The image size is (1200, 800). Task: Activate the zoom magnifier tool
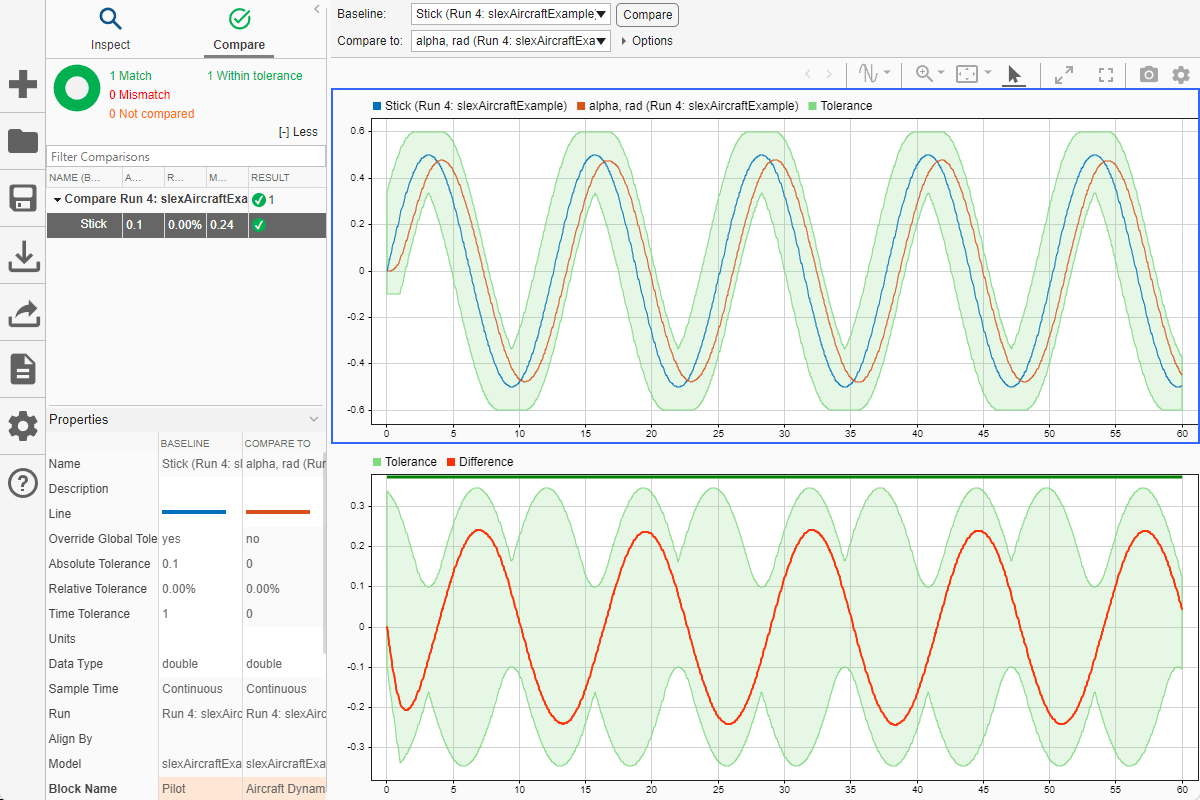(921, 74)
